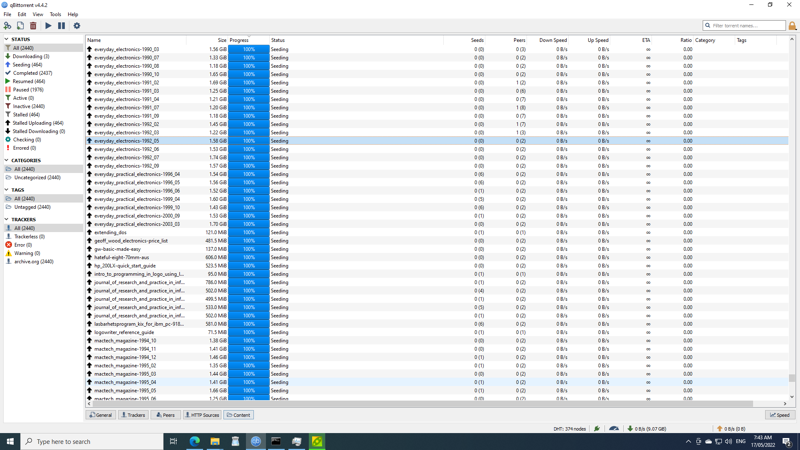
Task: Click the Add Torrent File toolbar icon
Action: click(x=20, y=26)
